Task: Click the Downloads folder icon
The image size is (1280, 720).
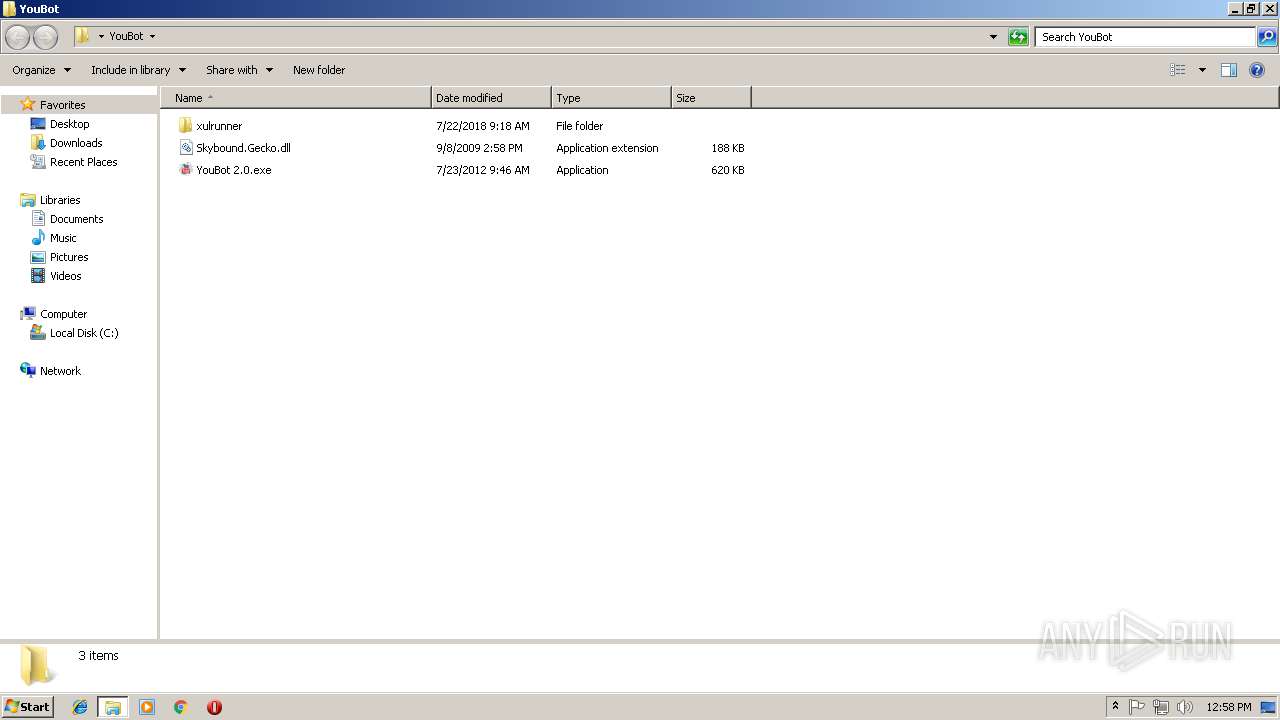Action: pyautogui.click(x=38, y=143)
